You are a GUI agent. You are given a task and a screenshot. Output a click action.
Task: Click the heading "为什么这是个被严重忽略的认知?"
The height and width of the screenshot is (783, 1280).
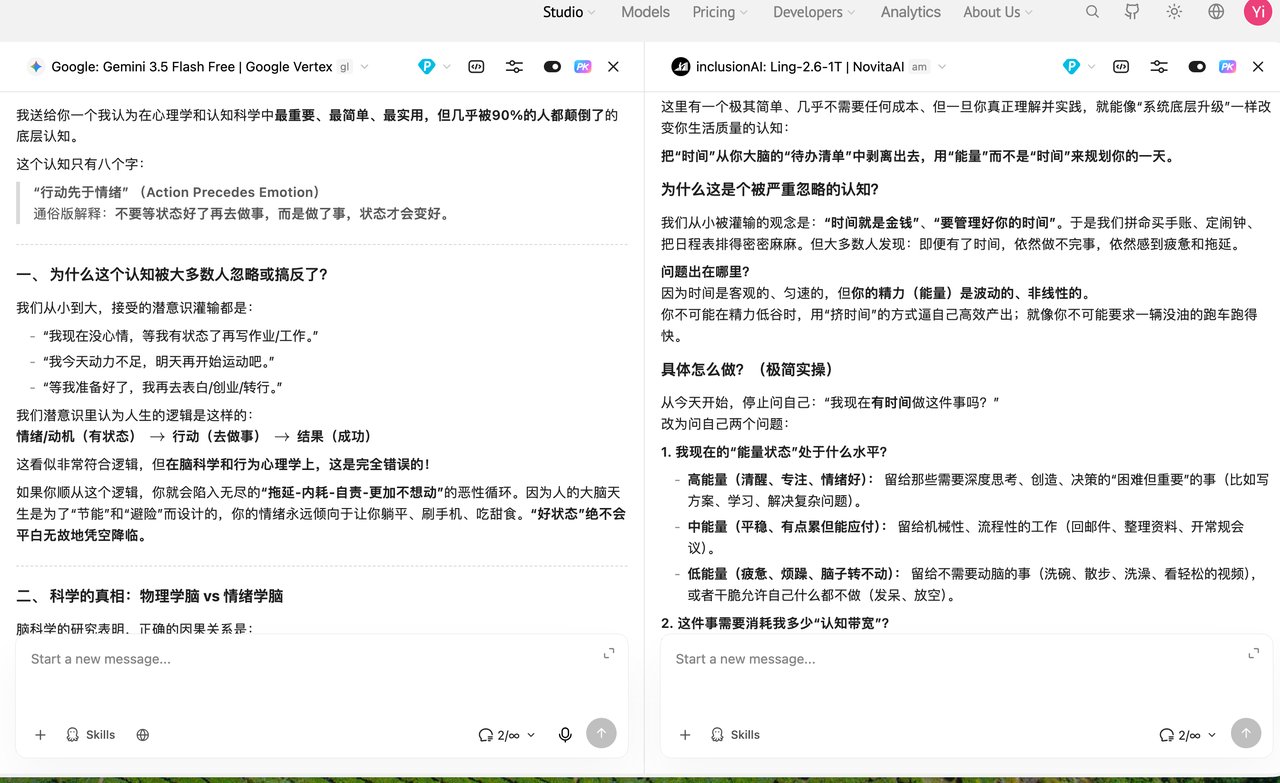(x=769, y=189)
